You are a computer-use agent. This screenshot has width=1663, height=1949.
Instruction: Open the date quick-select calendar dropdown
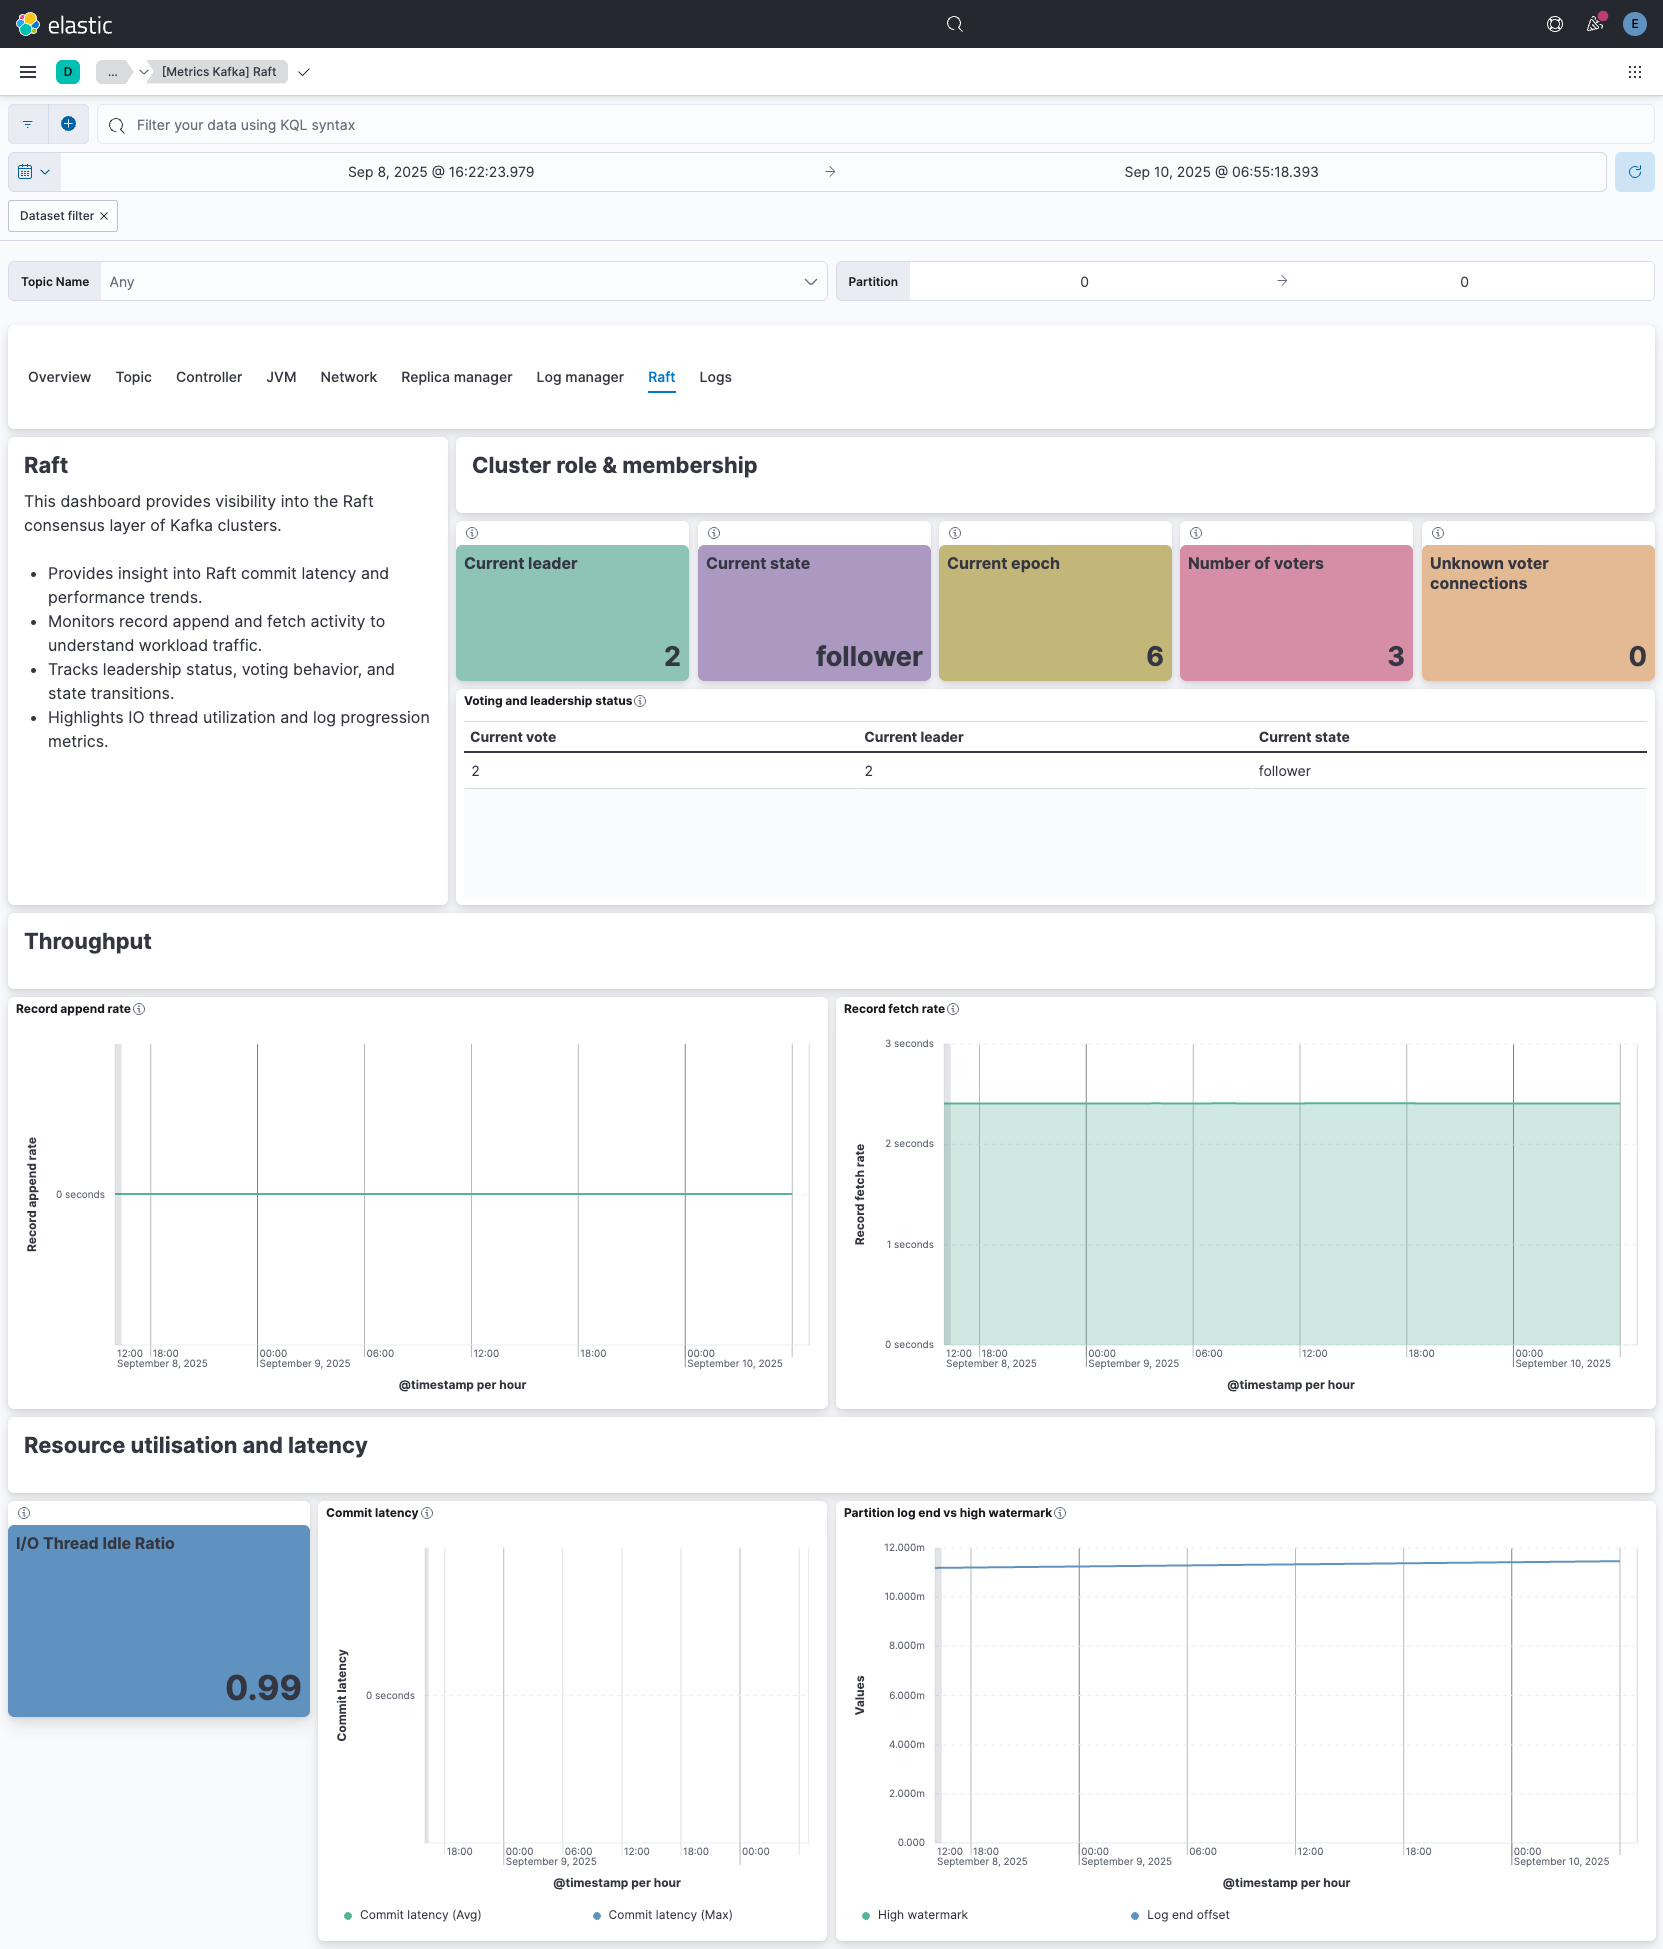click(34, 172)
